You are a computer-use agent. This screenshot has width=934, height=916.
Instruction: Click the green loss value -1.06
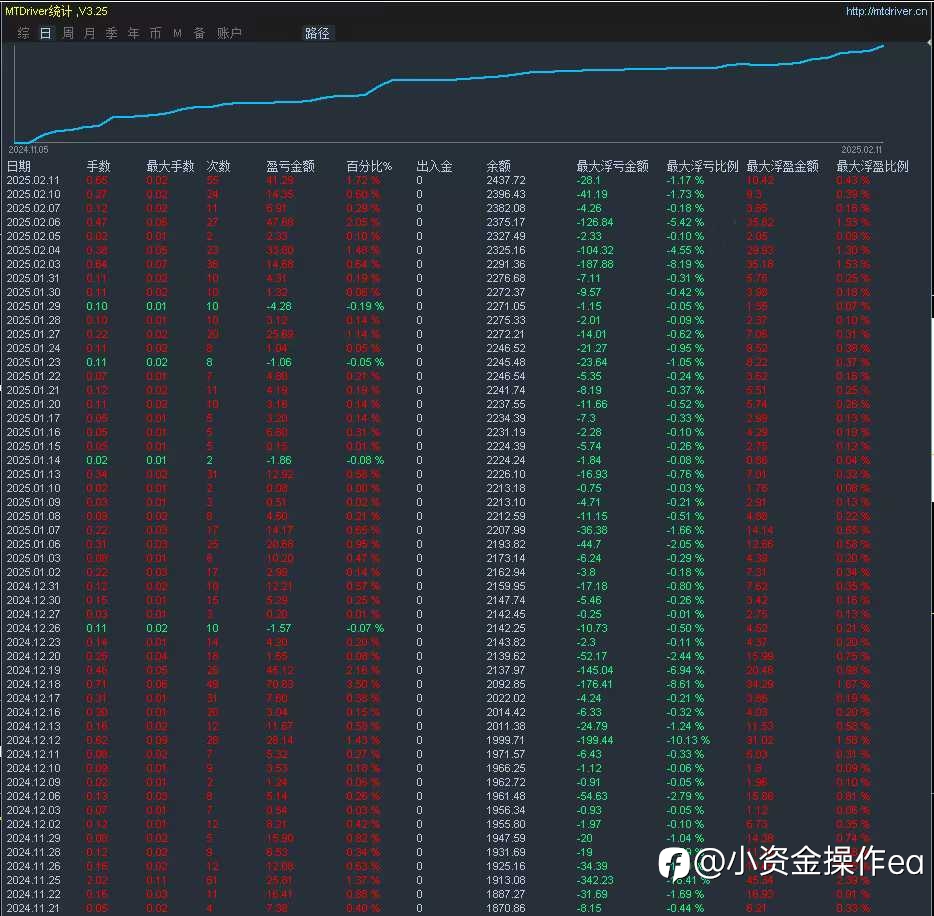coord(279,362)
